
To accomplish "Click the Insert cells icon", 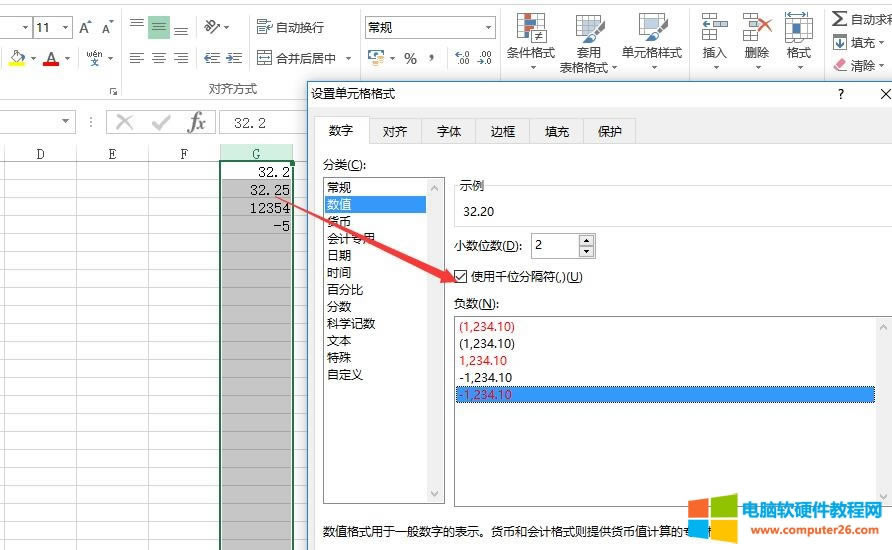I will [714, 28].
